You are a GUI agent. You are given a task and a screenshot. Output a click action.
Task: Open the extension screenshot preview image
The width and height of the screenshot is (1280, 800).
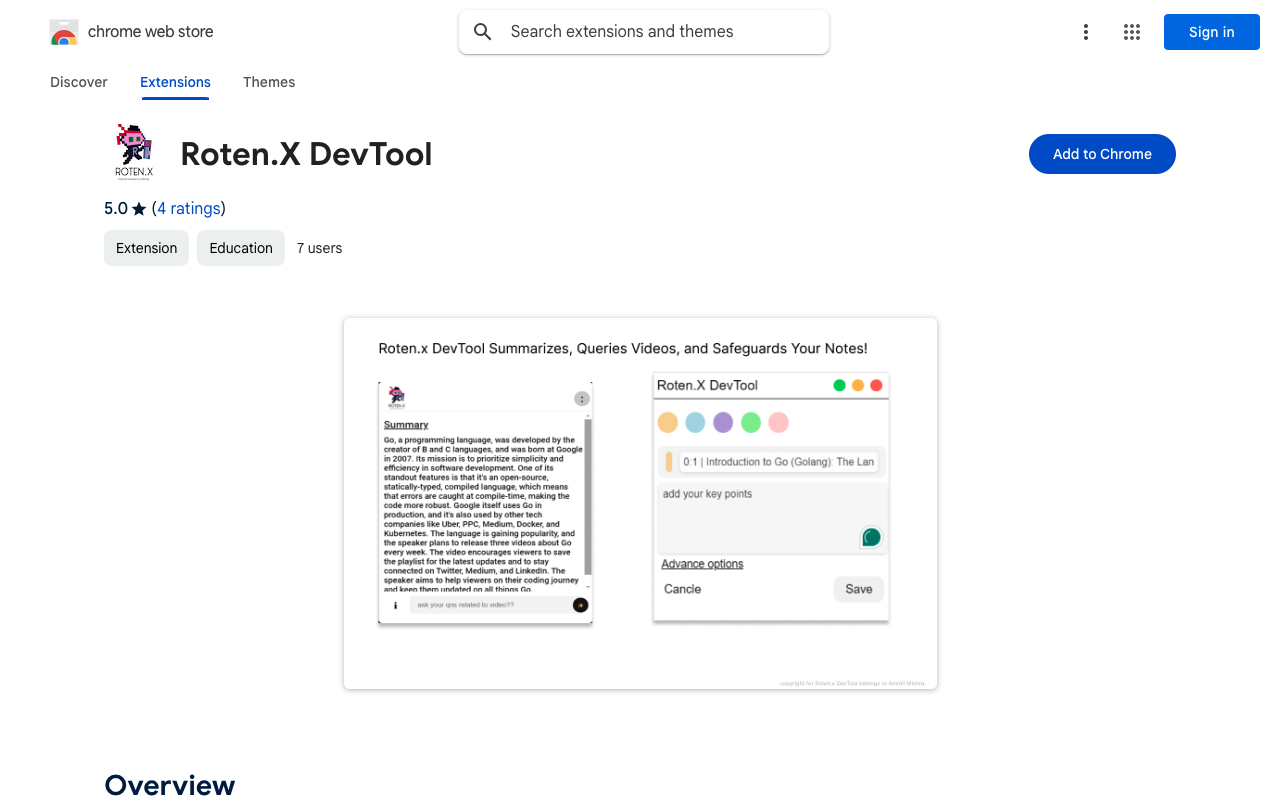pos(640,504)
